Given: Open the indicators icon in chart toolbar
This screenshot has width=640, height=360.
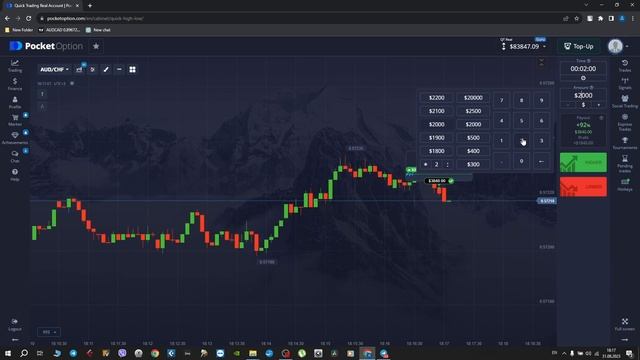Looking at the screenshot, I should coord(92,69).
